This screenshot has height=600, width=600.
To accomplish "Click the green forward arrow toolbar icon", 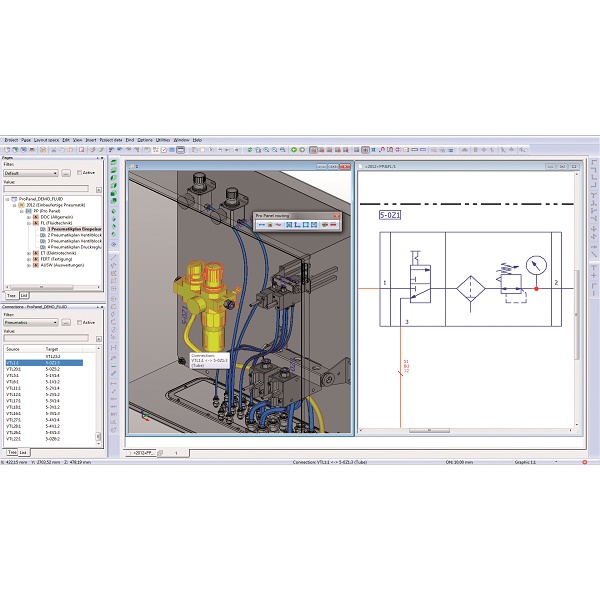I will [x=303, y=149].
